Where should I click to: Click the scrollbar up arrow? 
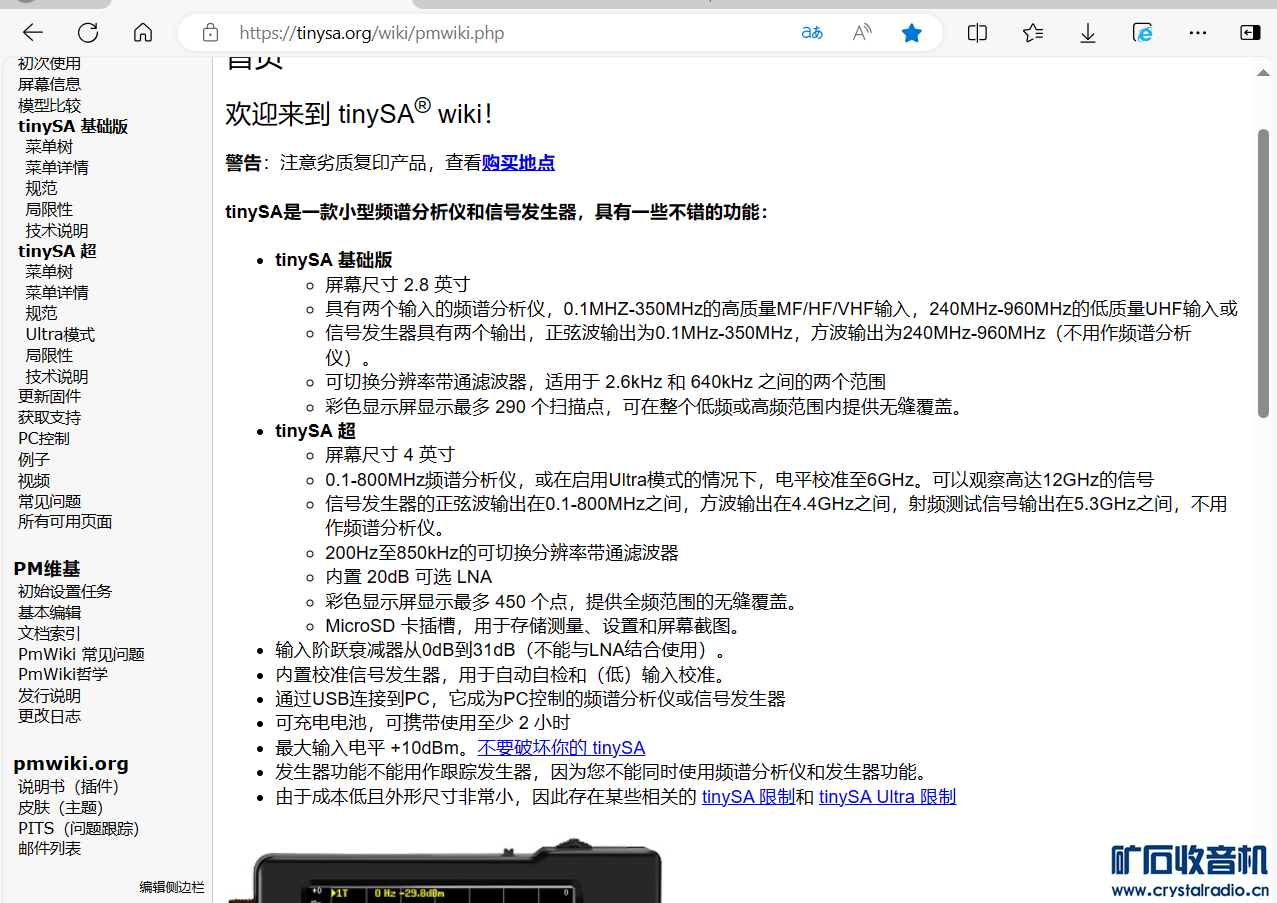coord(1264,74)
